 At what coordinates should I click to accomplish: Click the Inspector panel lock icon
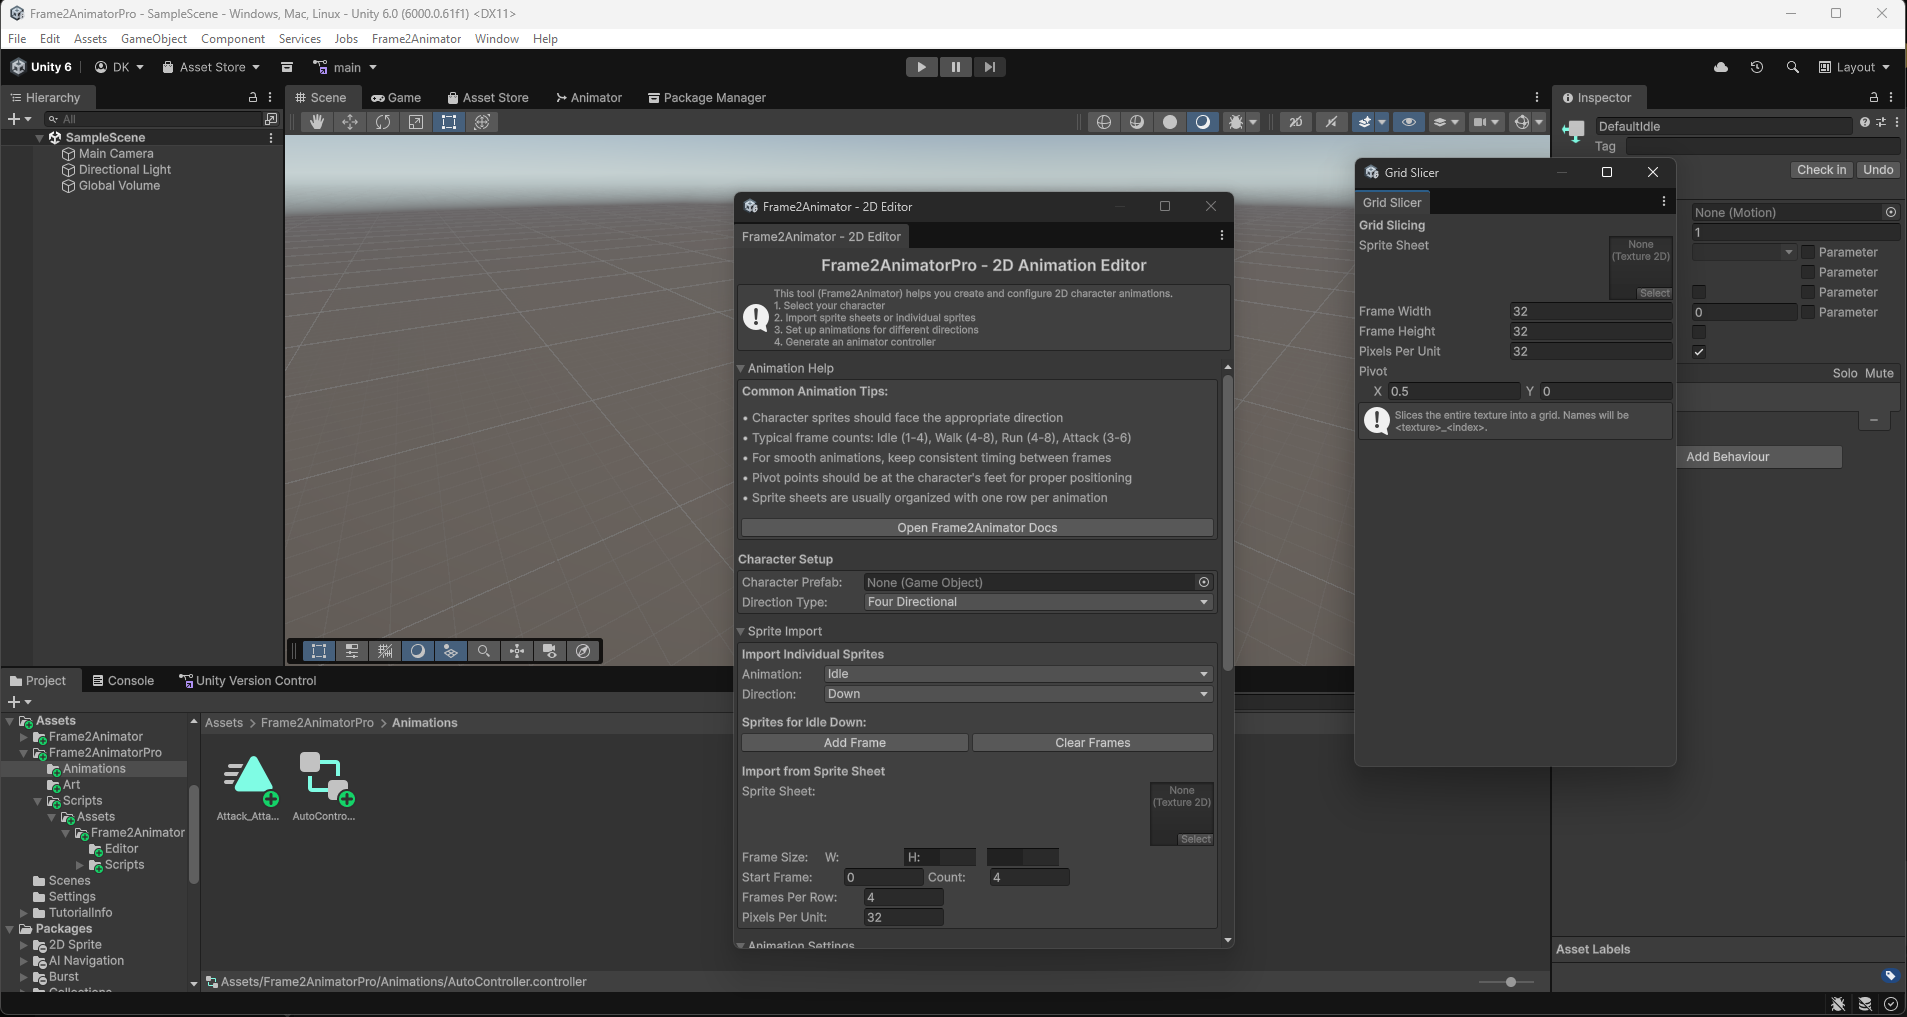pos(1874,97)
